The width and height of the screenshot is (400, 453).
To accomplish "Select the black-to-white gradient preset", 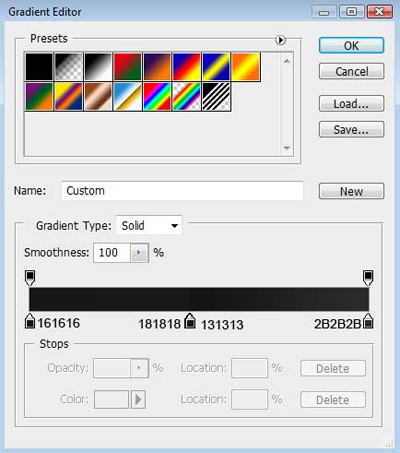I will 98,67.
